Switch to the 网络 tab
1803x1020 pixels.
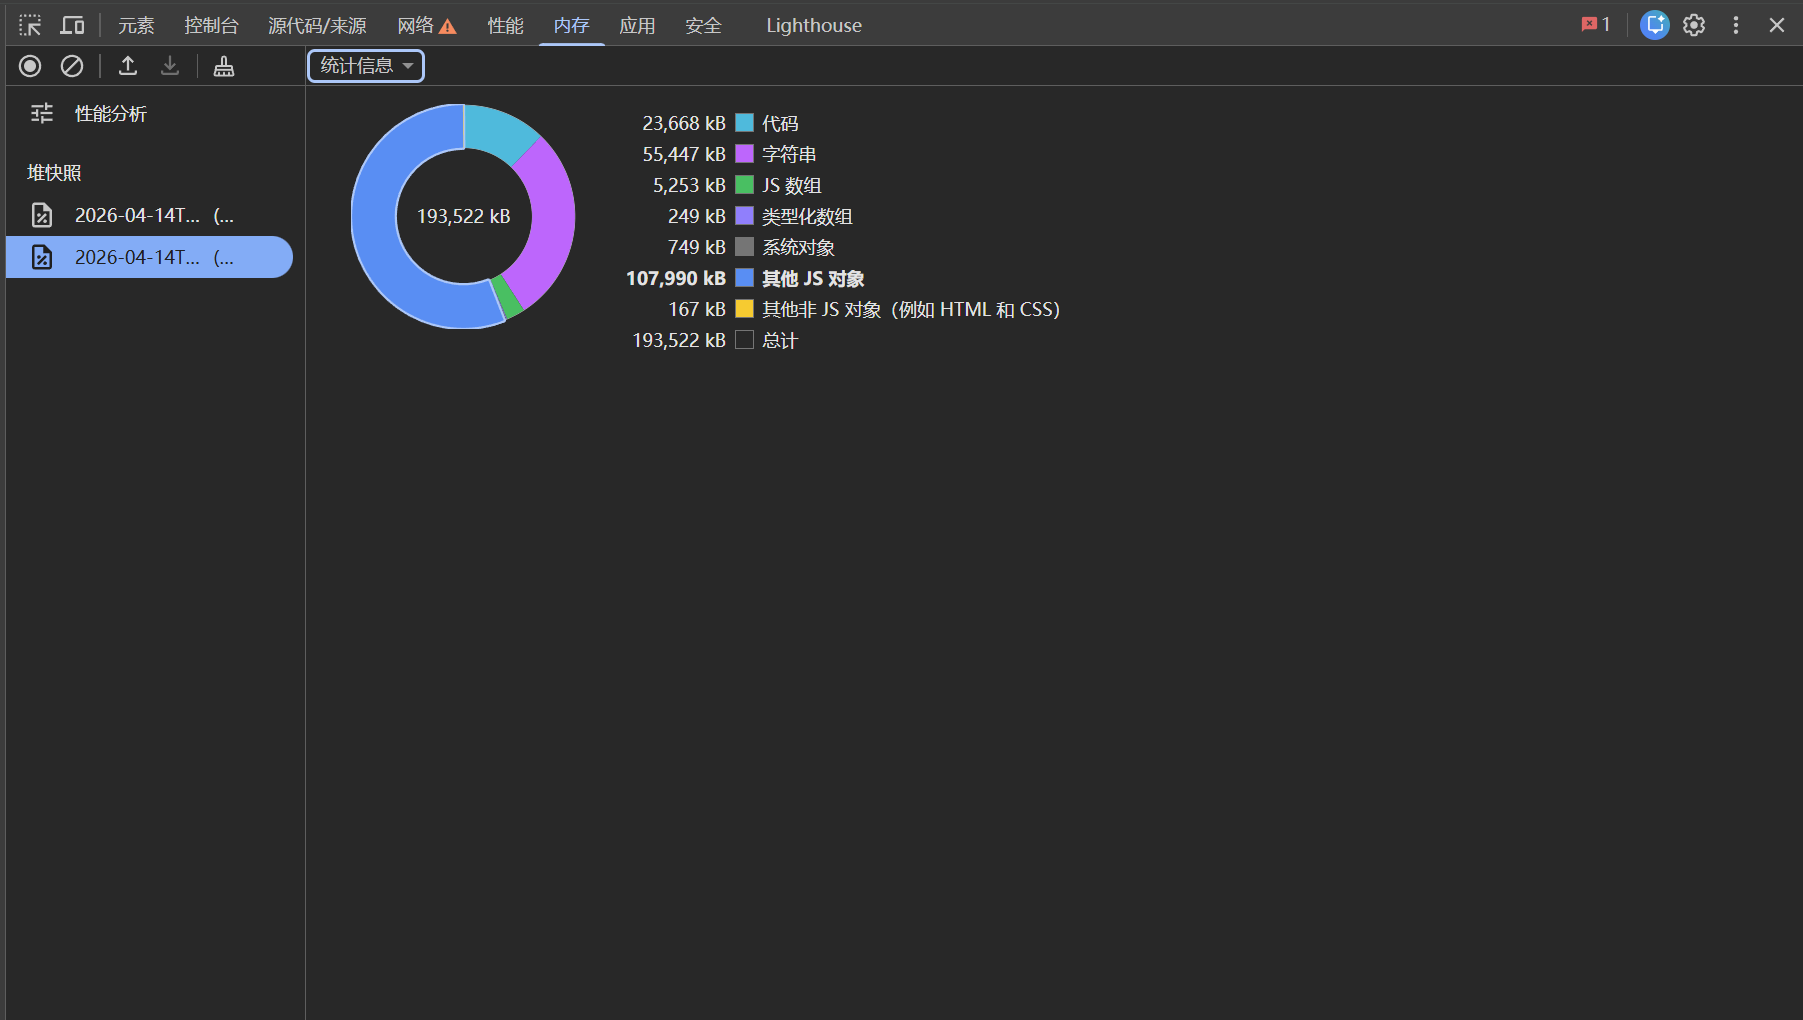click(426, 25)
